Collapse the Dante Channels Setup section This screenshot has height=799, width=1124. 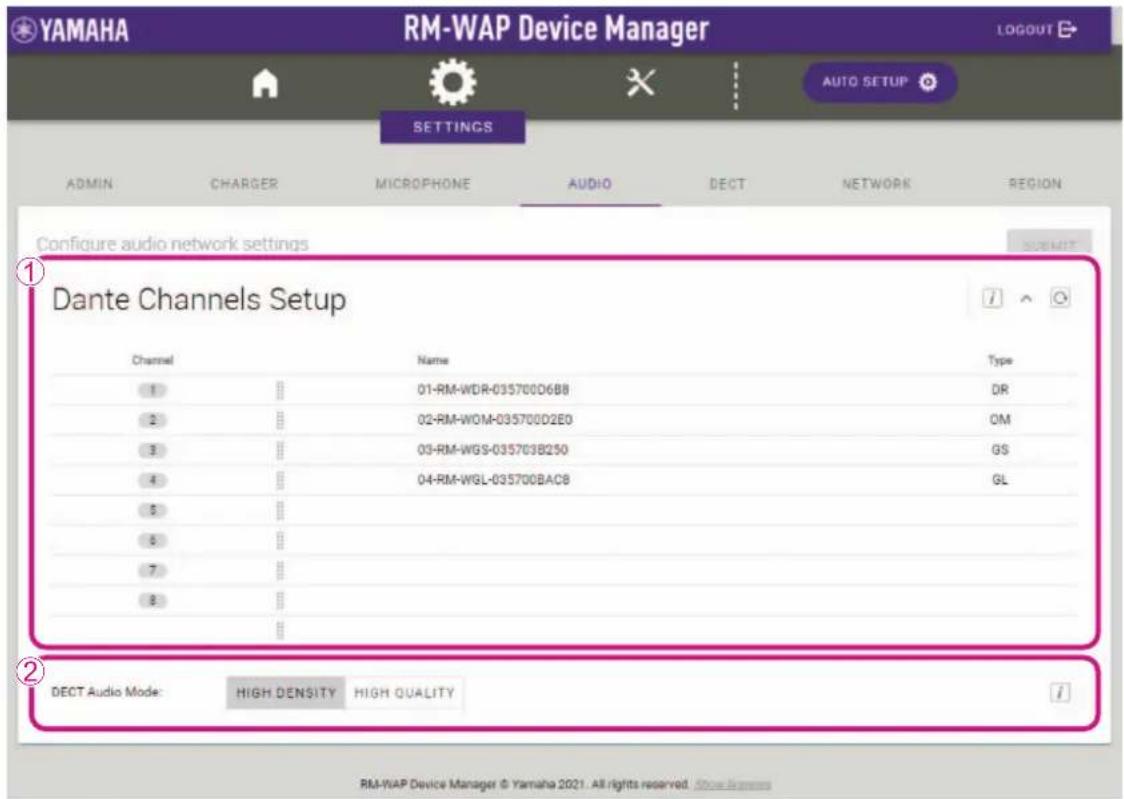(x=1027, y=298)
